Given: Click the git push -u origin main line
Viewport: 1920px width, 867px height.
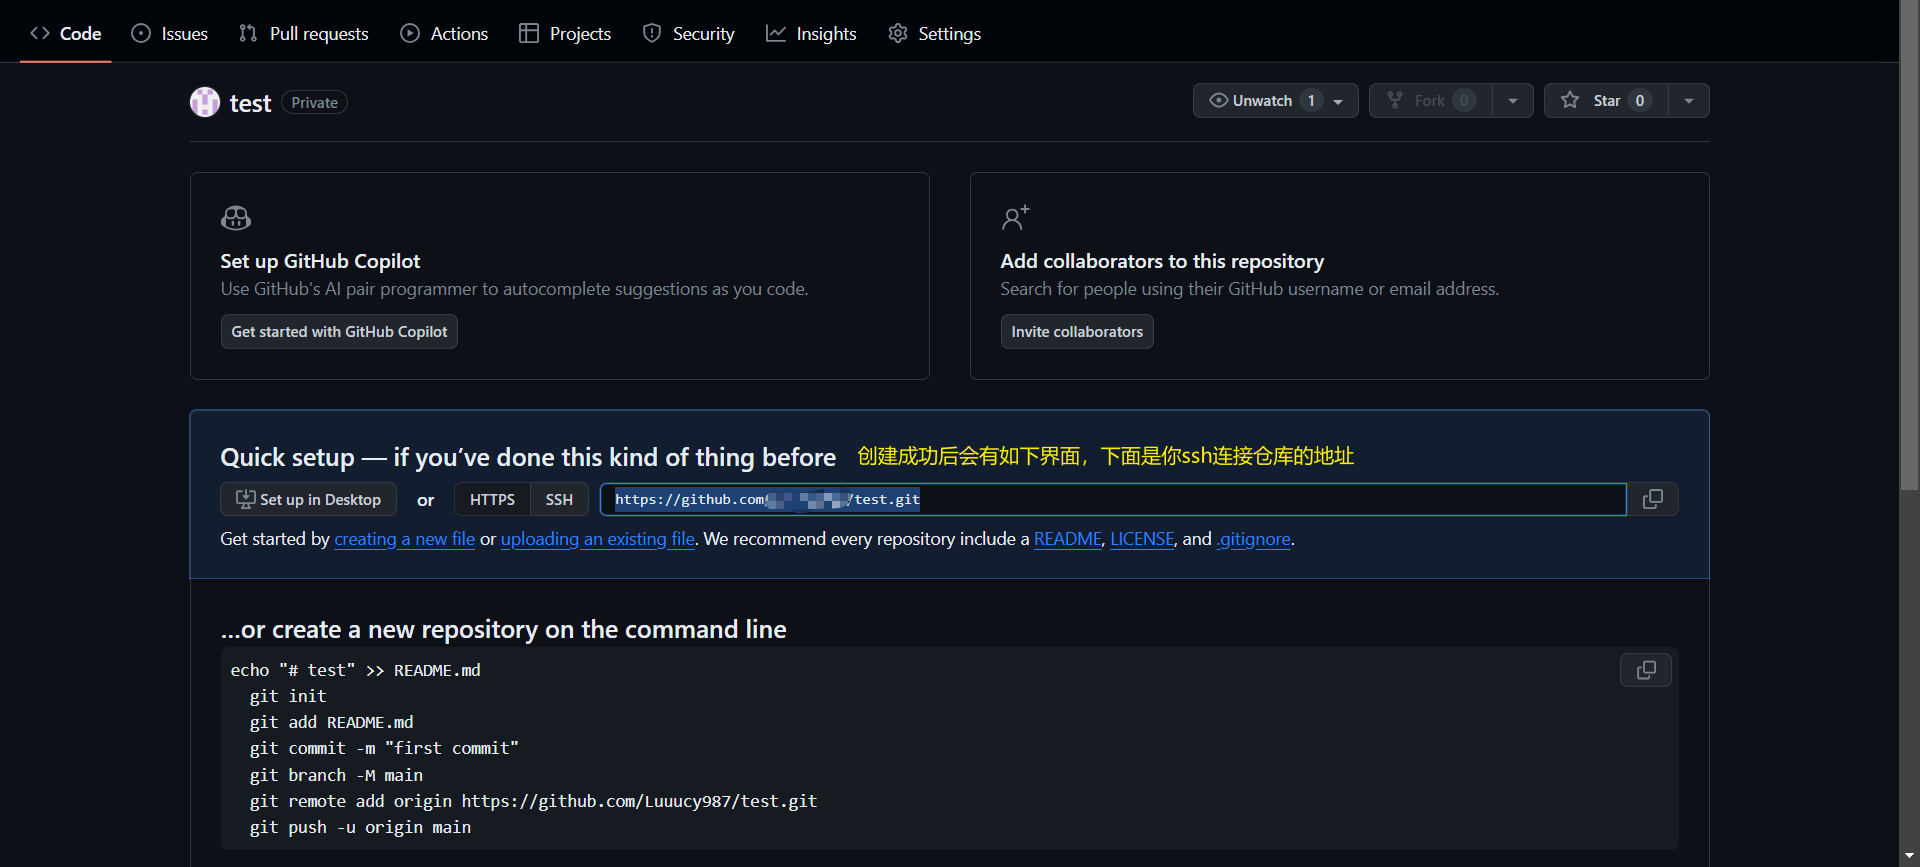Looking at the screenshot, I should [360, 827].
